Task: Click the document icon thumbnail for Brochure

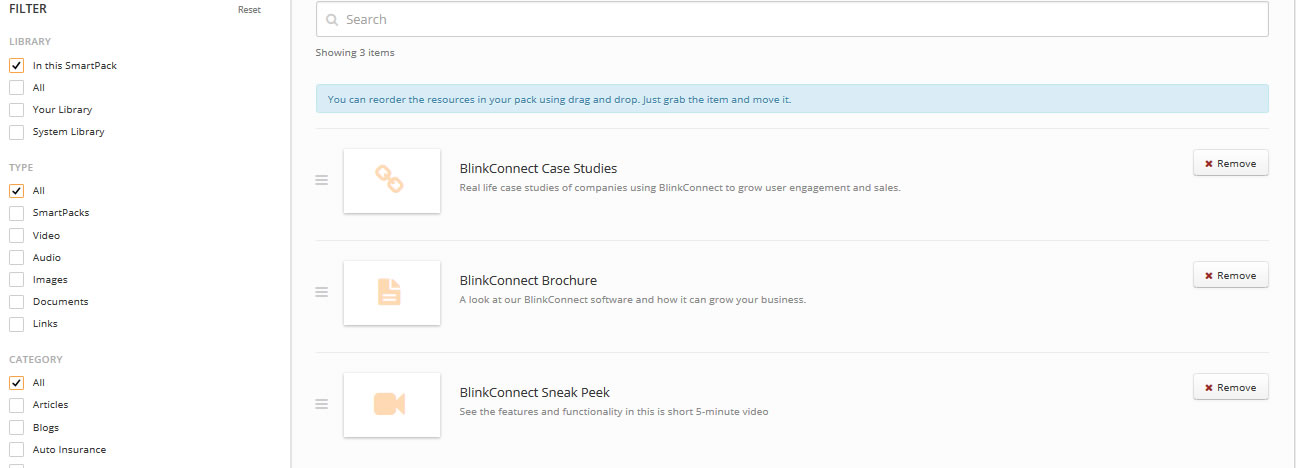Action: tap(390, 292)
